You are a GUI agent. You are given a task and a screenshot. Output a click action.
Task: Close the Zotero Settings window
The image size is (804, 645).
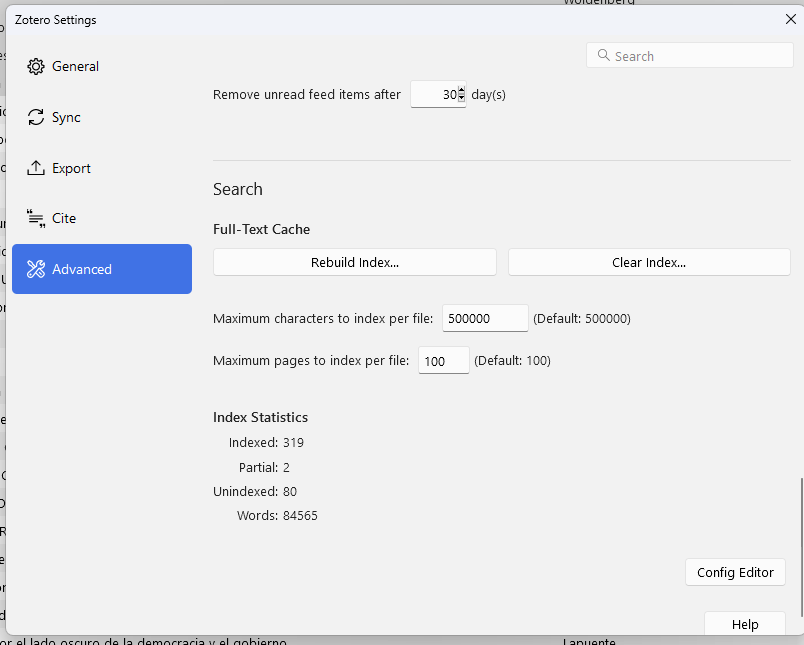click(791, 19)
